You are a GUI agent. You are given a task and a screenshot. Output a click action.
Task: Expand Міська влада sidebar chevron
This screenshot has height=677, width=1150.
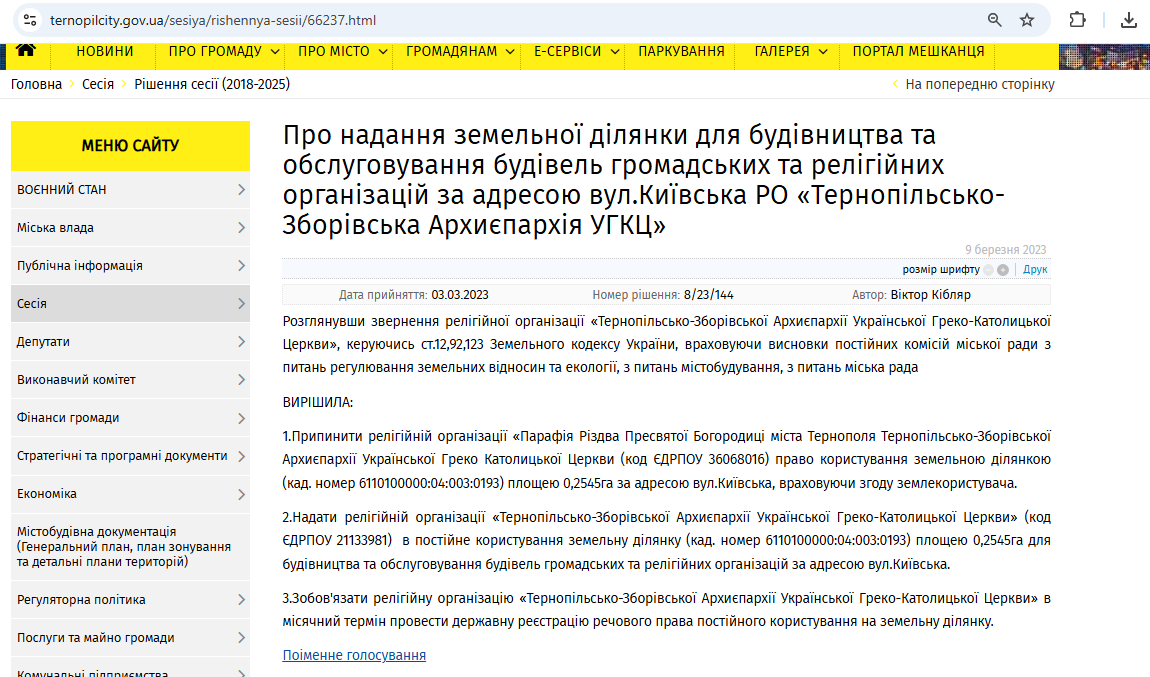click(241, 228)
